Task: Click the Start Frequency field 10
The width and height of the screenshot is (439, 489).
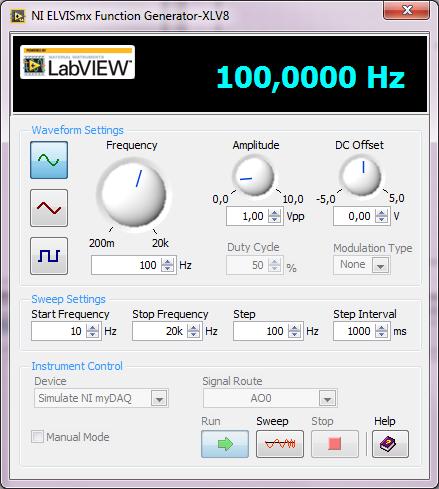Action: [x=59, y=331]
